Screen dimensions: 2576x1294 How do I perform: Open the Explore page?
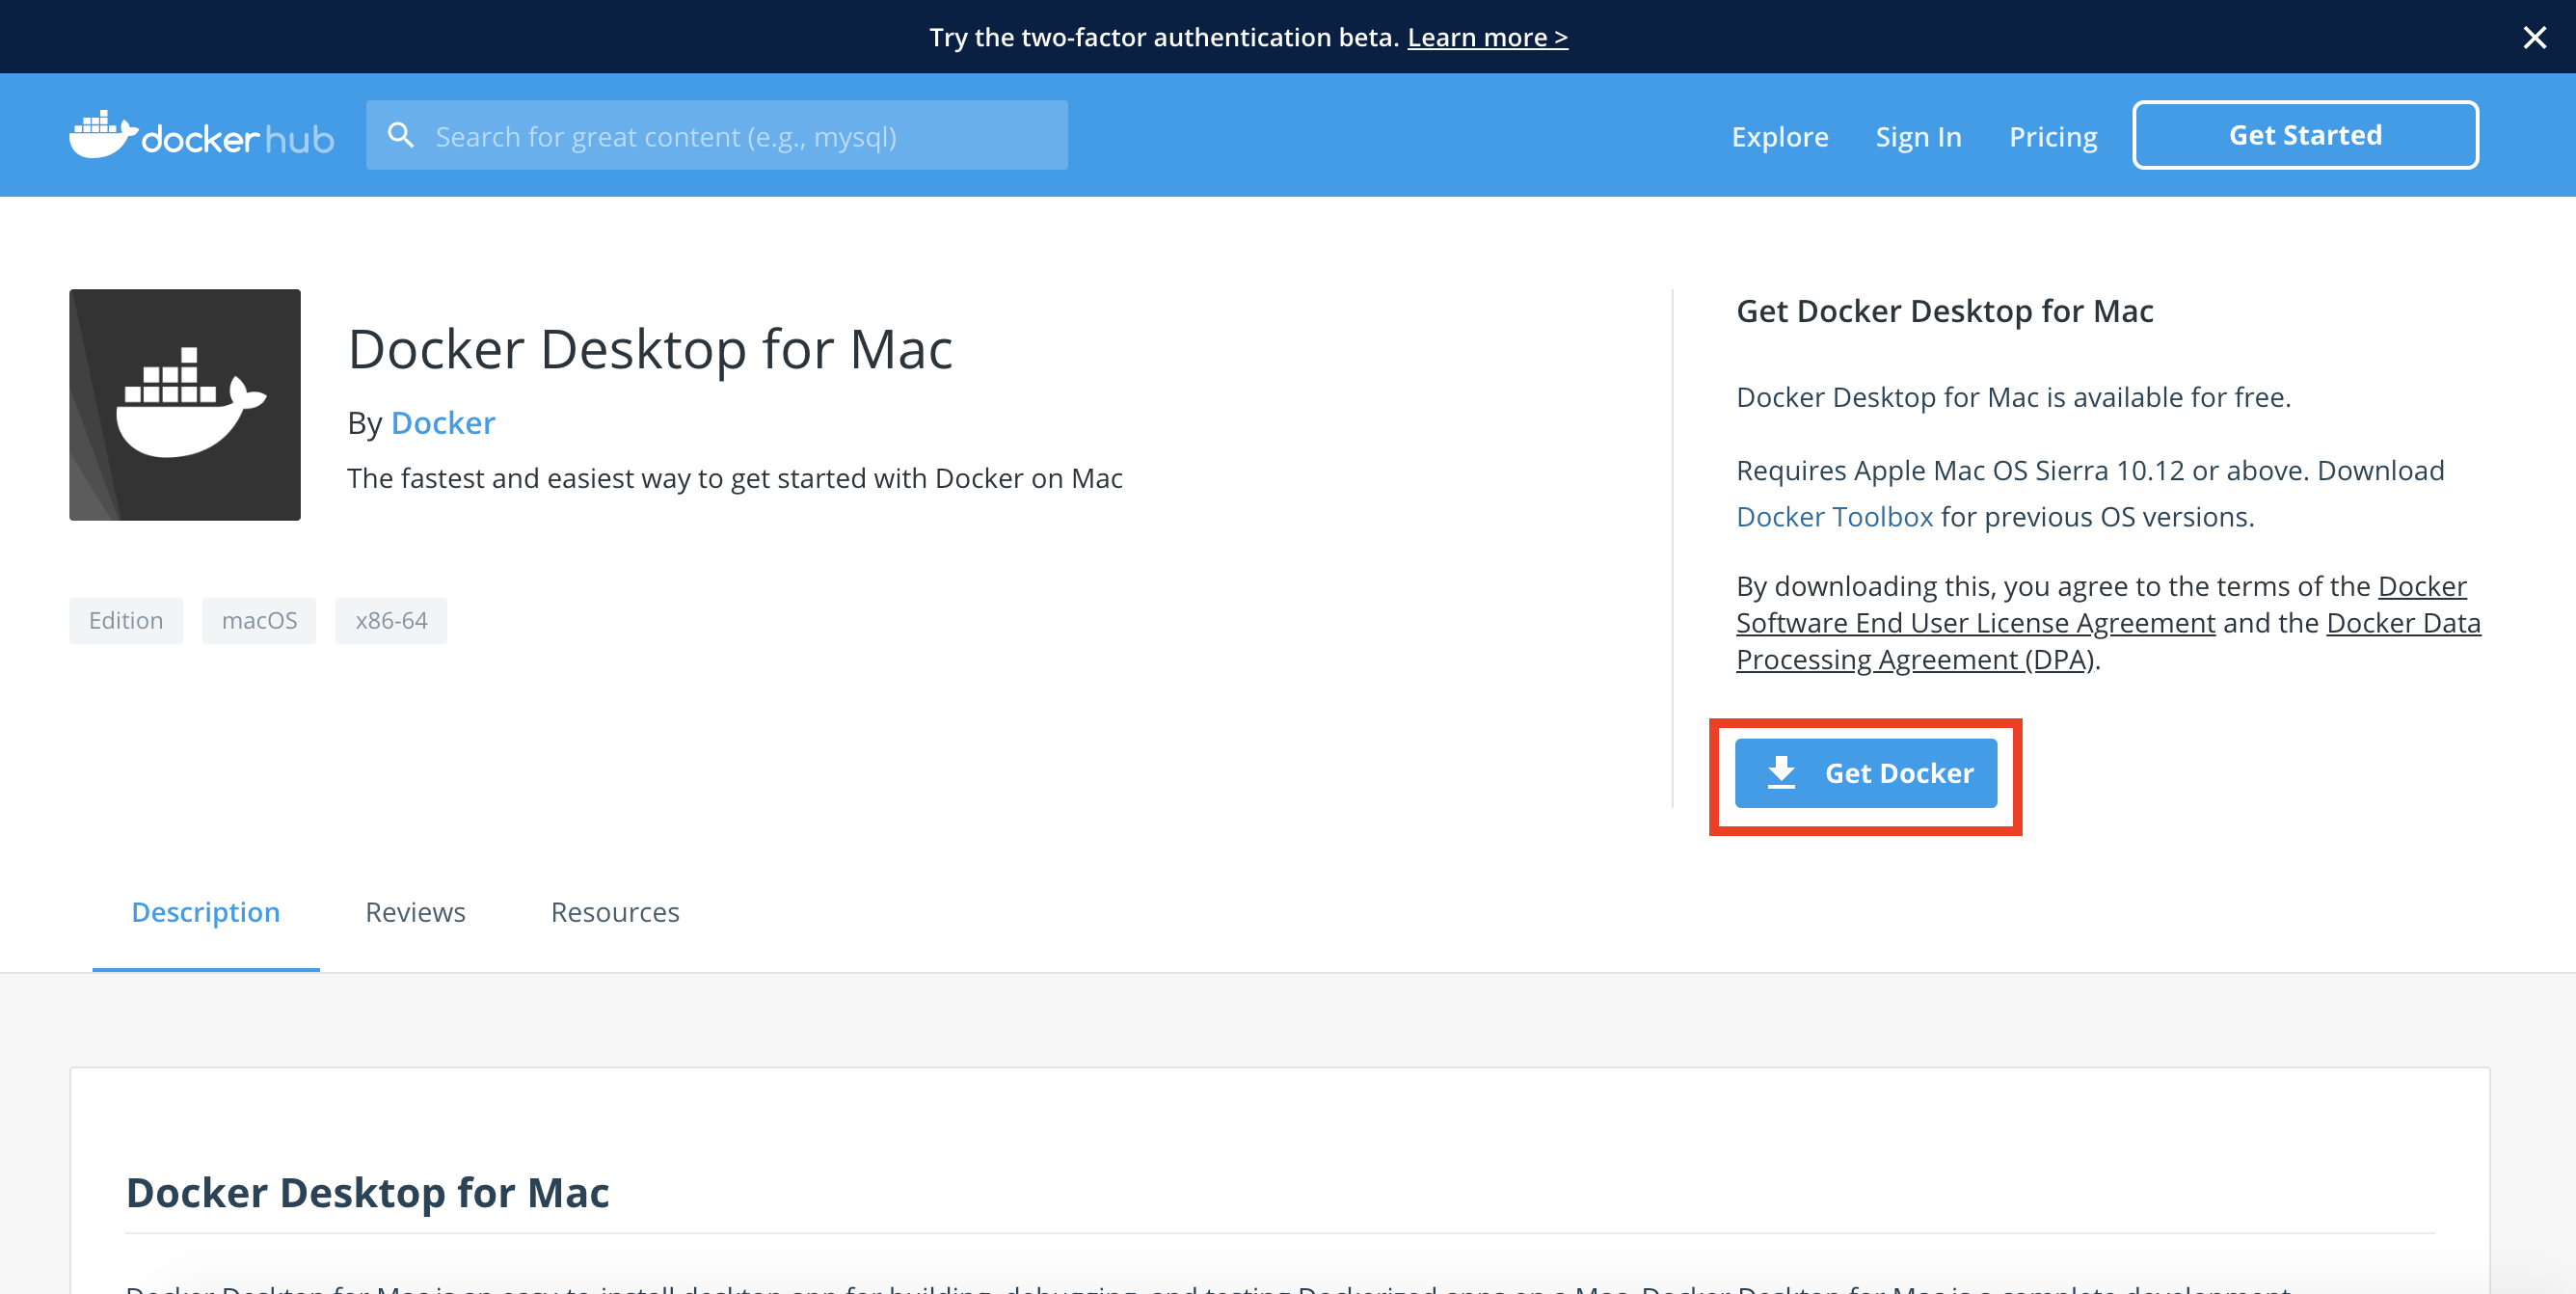[x=1779, y=136]
